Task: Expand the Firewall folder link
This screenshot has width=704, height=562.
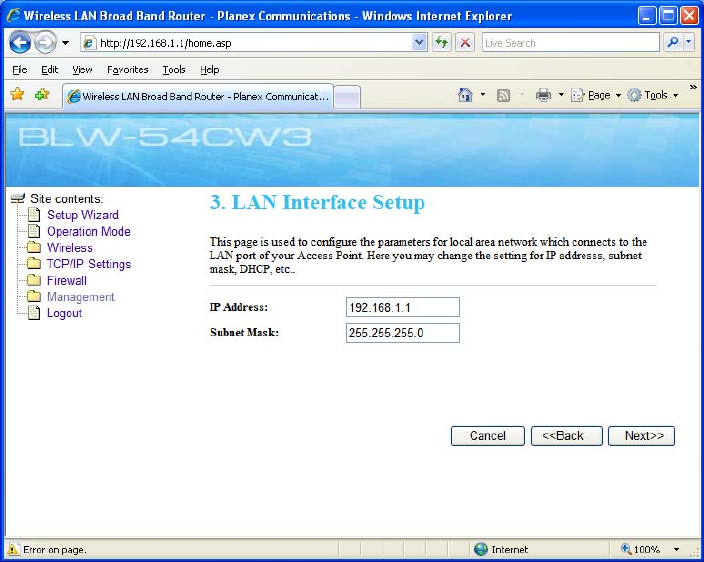Action: [66, 281]
